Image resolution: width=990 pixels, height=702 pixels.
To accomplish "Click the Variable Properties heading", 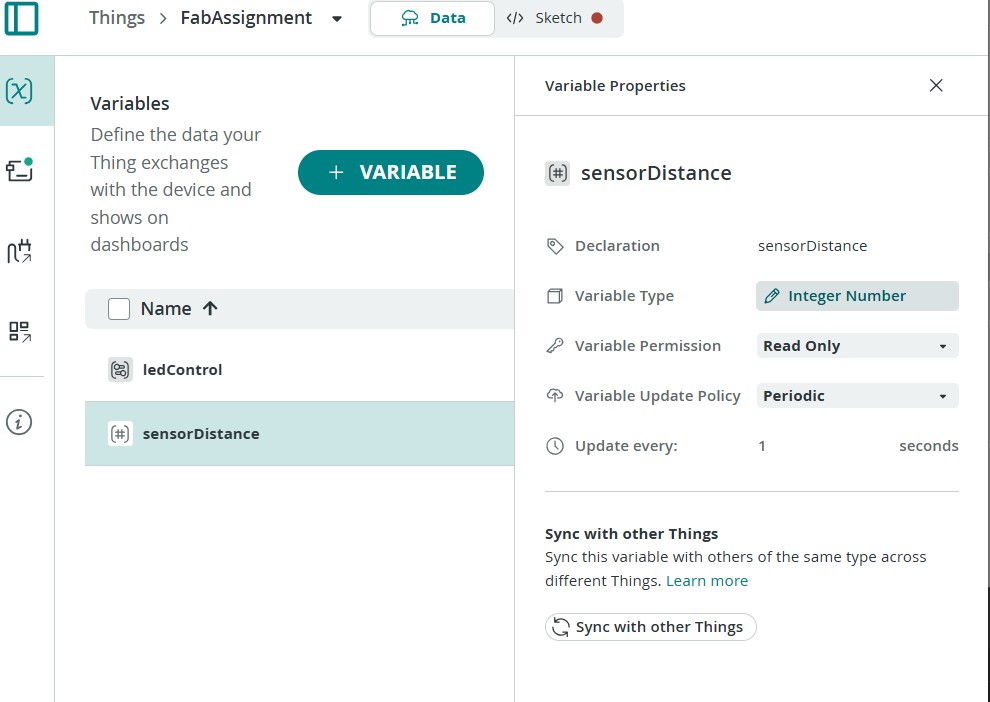I will click(x=615, y=86).
